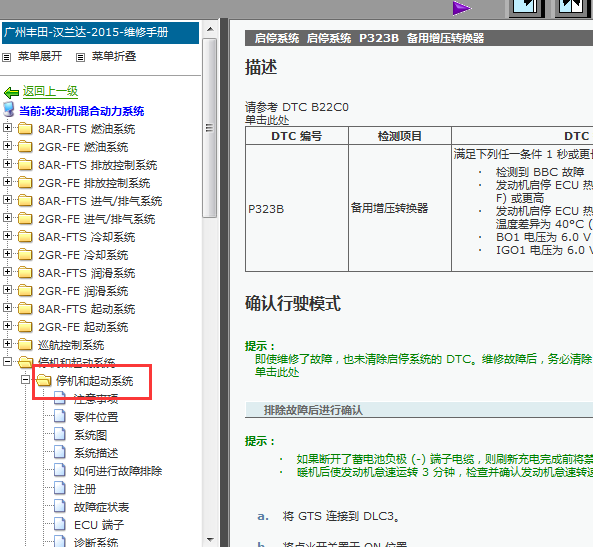The width and height of the screenshot is (593, 547).
Task: Click the scroll-up arrow of the tree panel
Action: pos(210,29)
